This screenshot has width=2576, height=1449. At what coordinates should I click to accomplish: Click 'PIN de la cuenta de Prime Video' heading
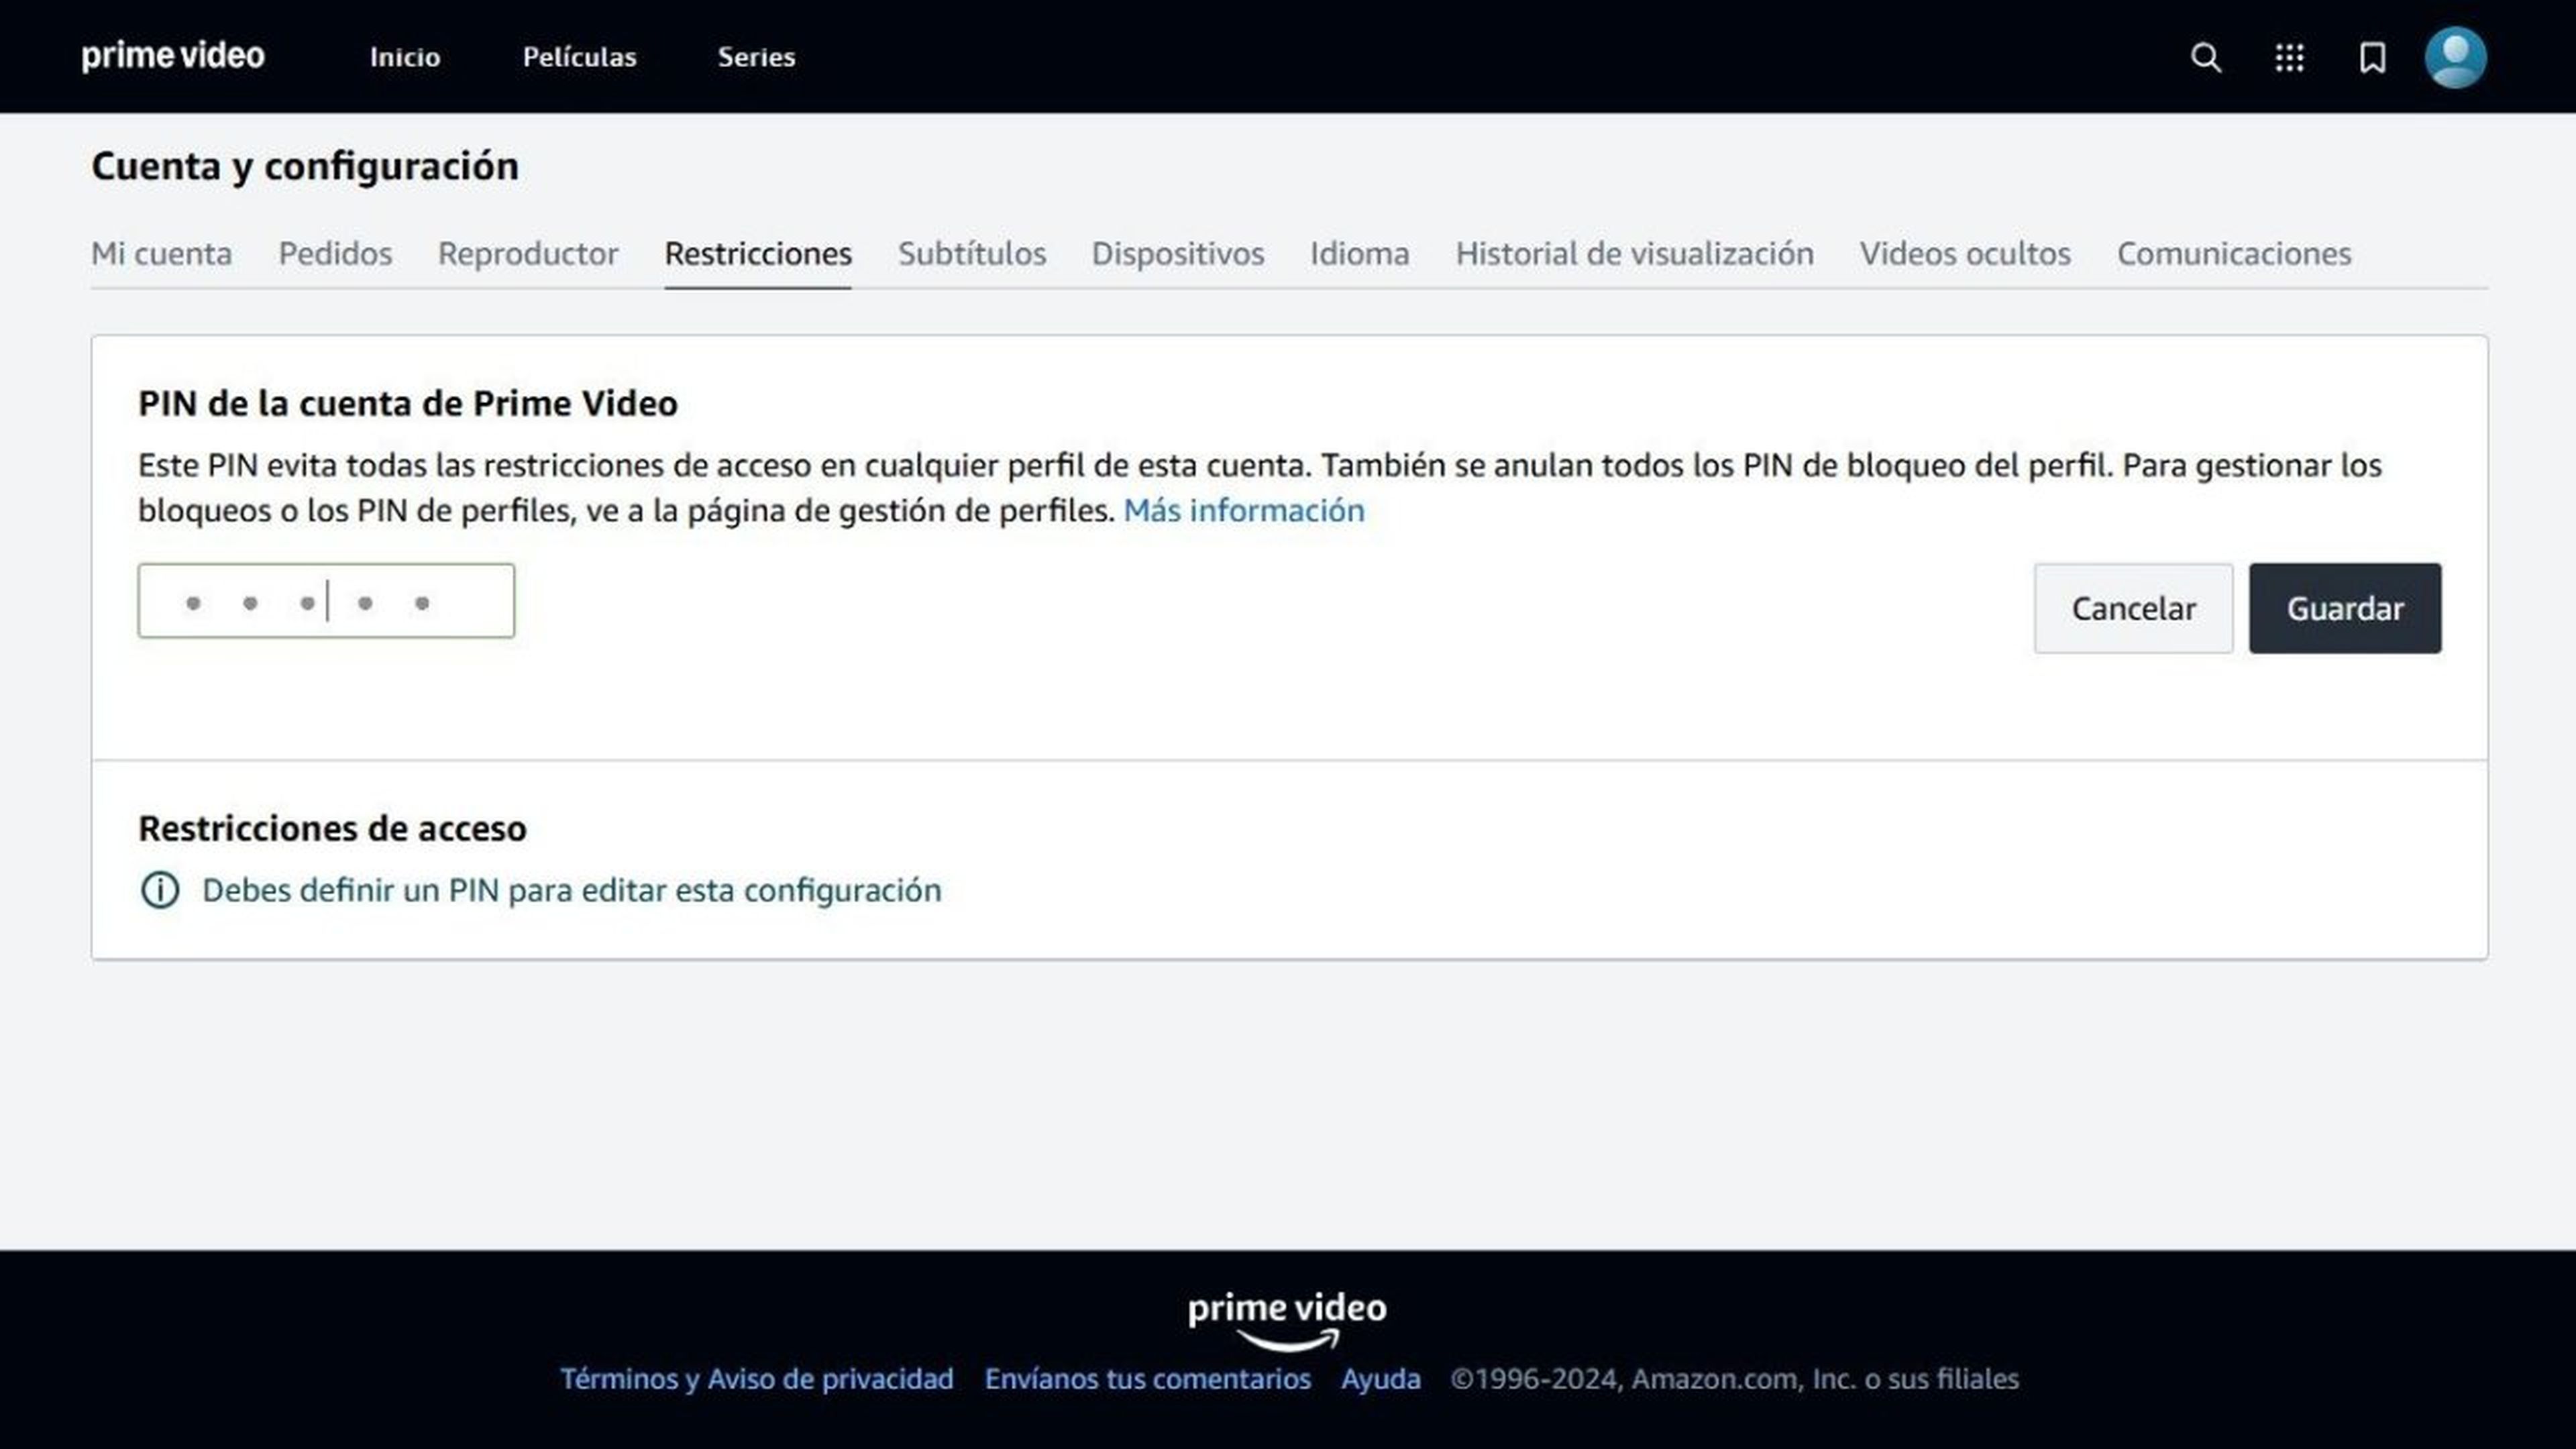(408, 403)
